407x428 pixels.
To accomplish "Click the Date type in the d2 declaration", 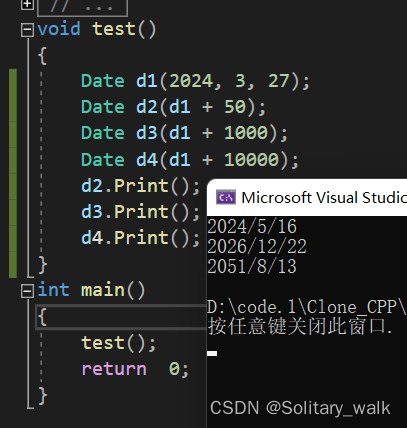I will click(x=103, y=107).
